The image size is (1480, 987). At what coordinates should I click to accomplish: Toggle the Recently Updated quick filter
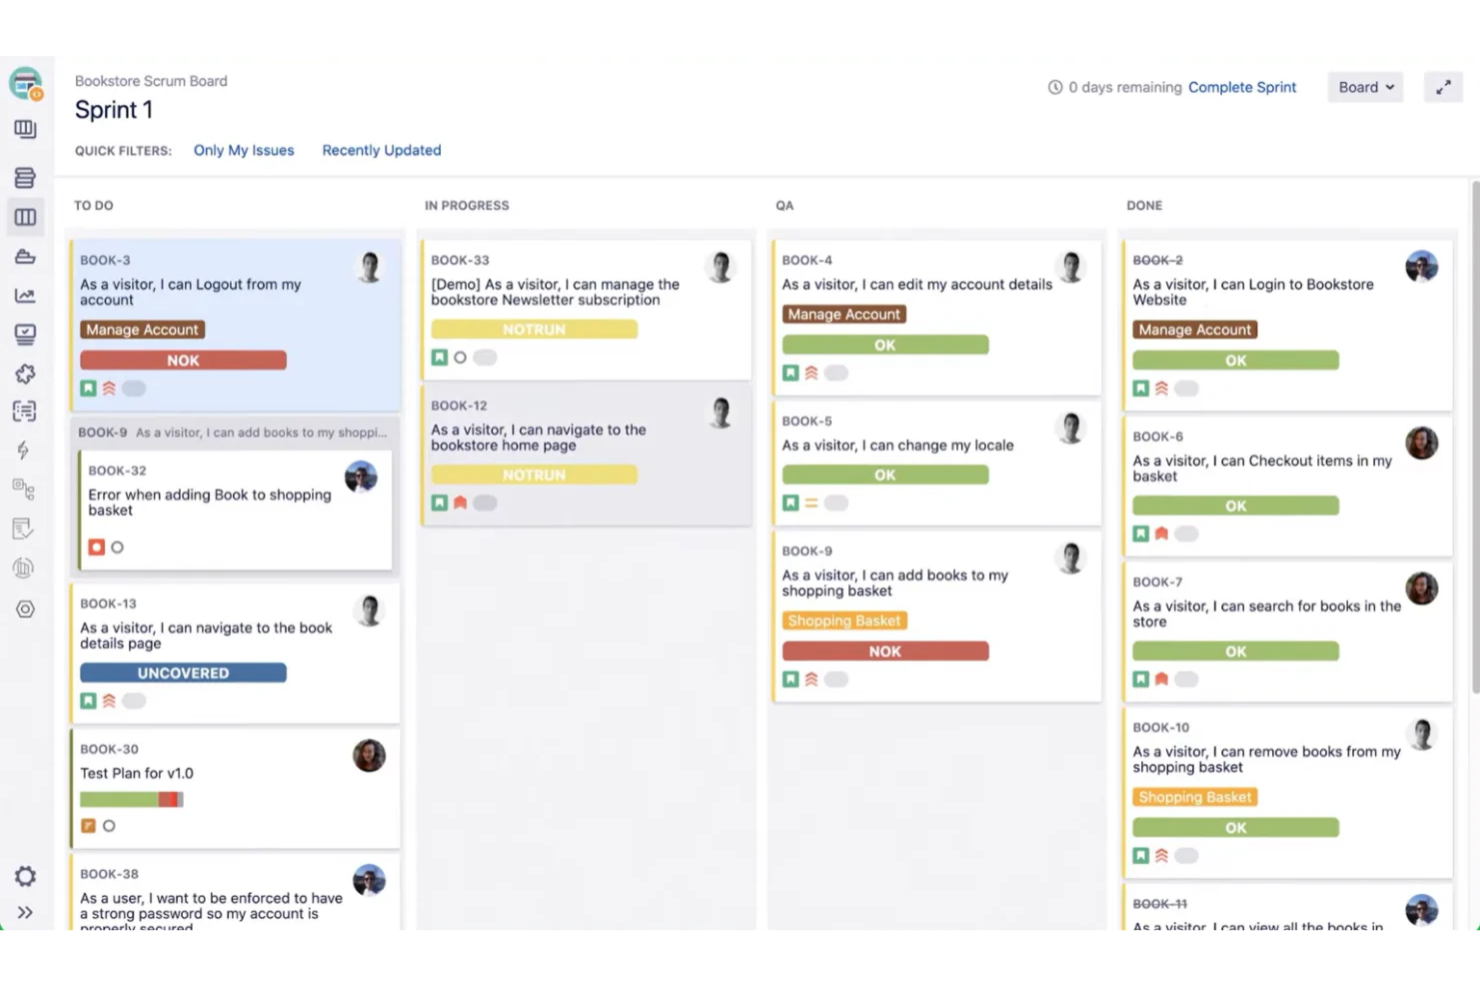pos(381,150)
